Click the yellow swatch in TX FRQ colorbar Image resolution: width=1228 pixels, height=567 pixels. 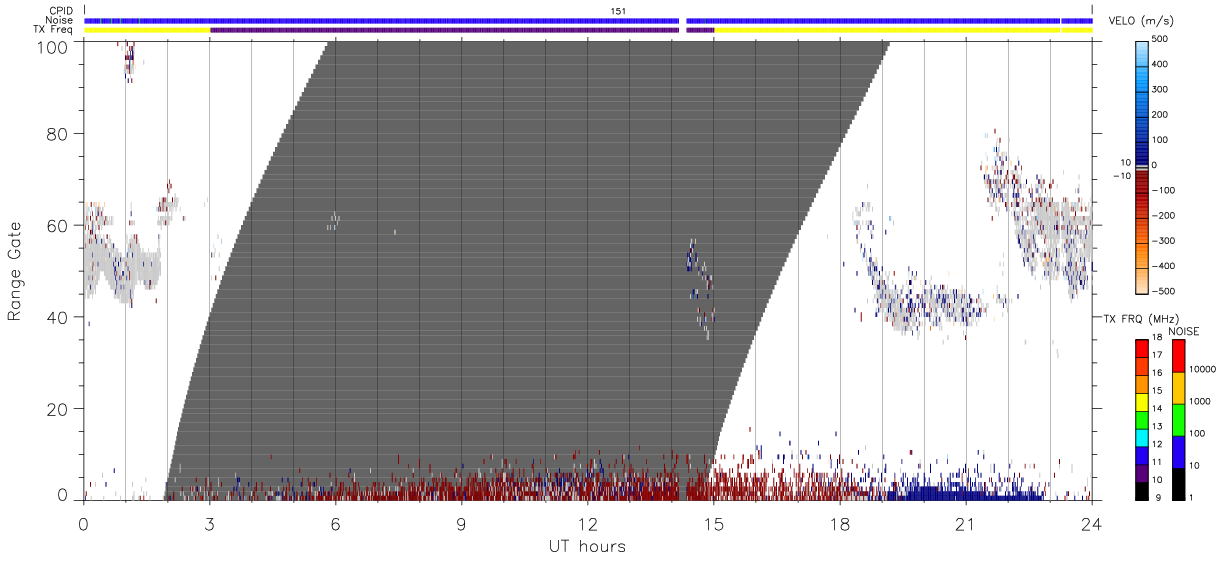tap(1142, 403)
